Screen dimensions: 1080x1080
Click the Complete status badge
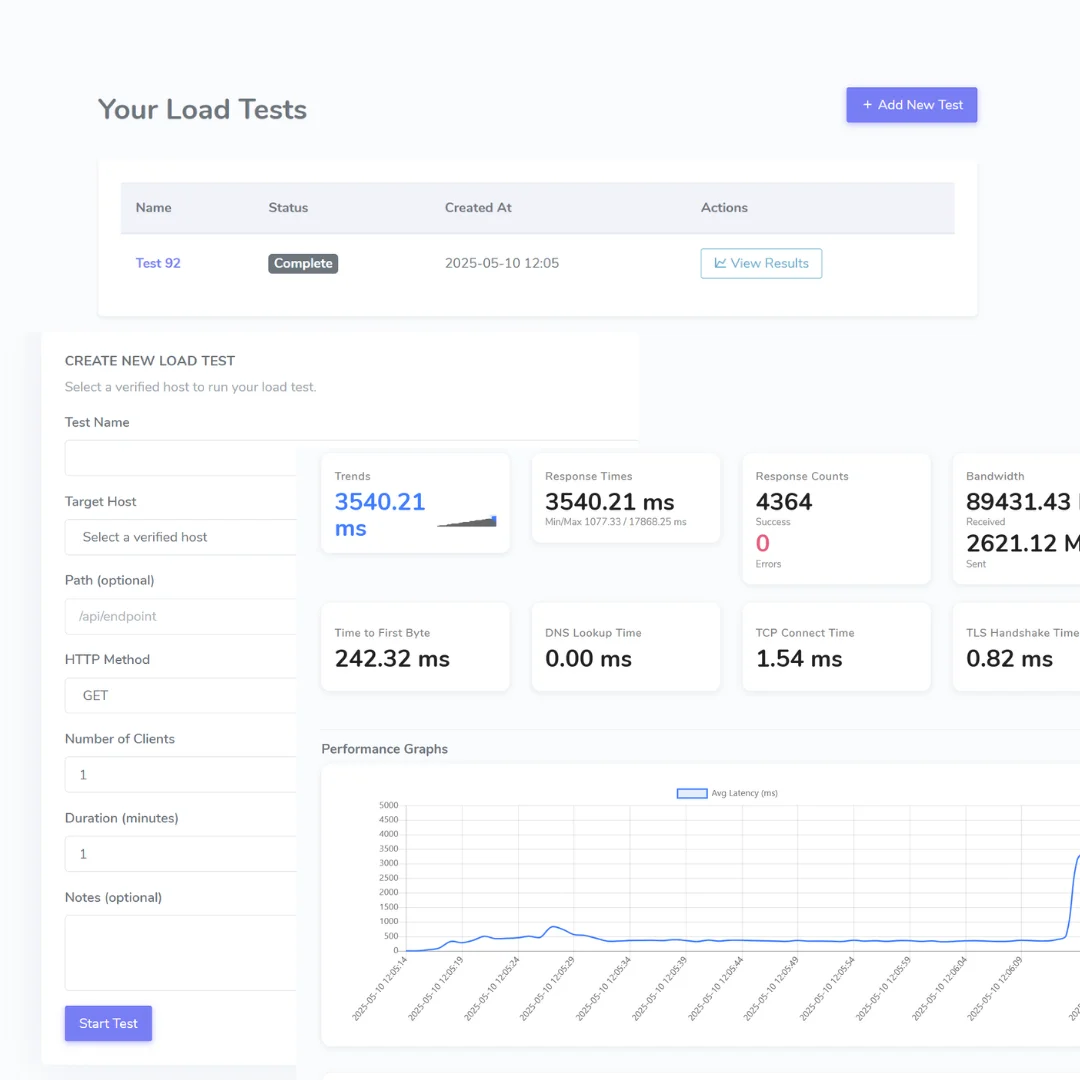pos(303,263)
